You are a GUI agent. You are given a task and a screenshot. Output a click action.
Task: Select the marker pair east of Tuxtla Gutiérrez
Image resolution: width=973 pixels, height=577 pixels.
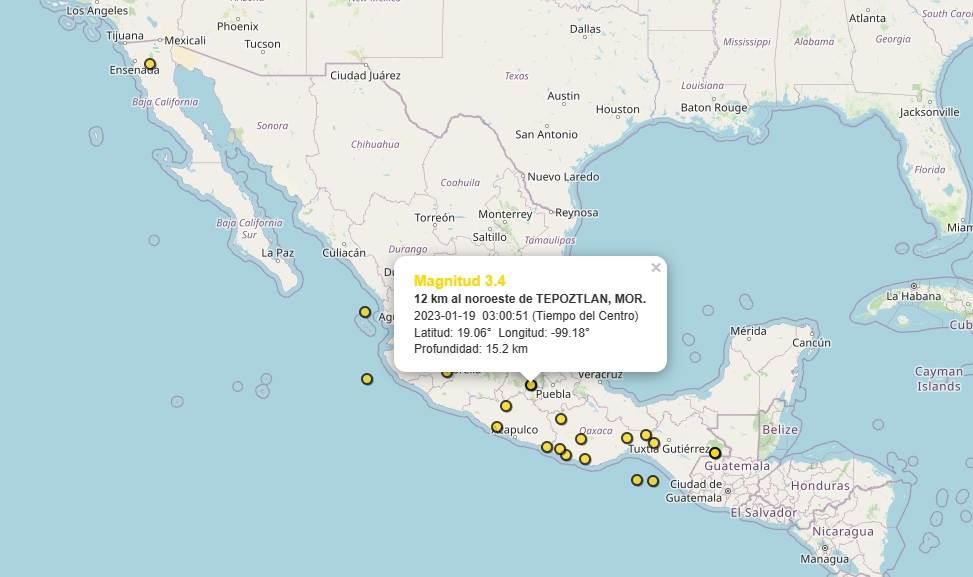[650, 438]
